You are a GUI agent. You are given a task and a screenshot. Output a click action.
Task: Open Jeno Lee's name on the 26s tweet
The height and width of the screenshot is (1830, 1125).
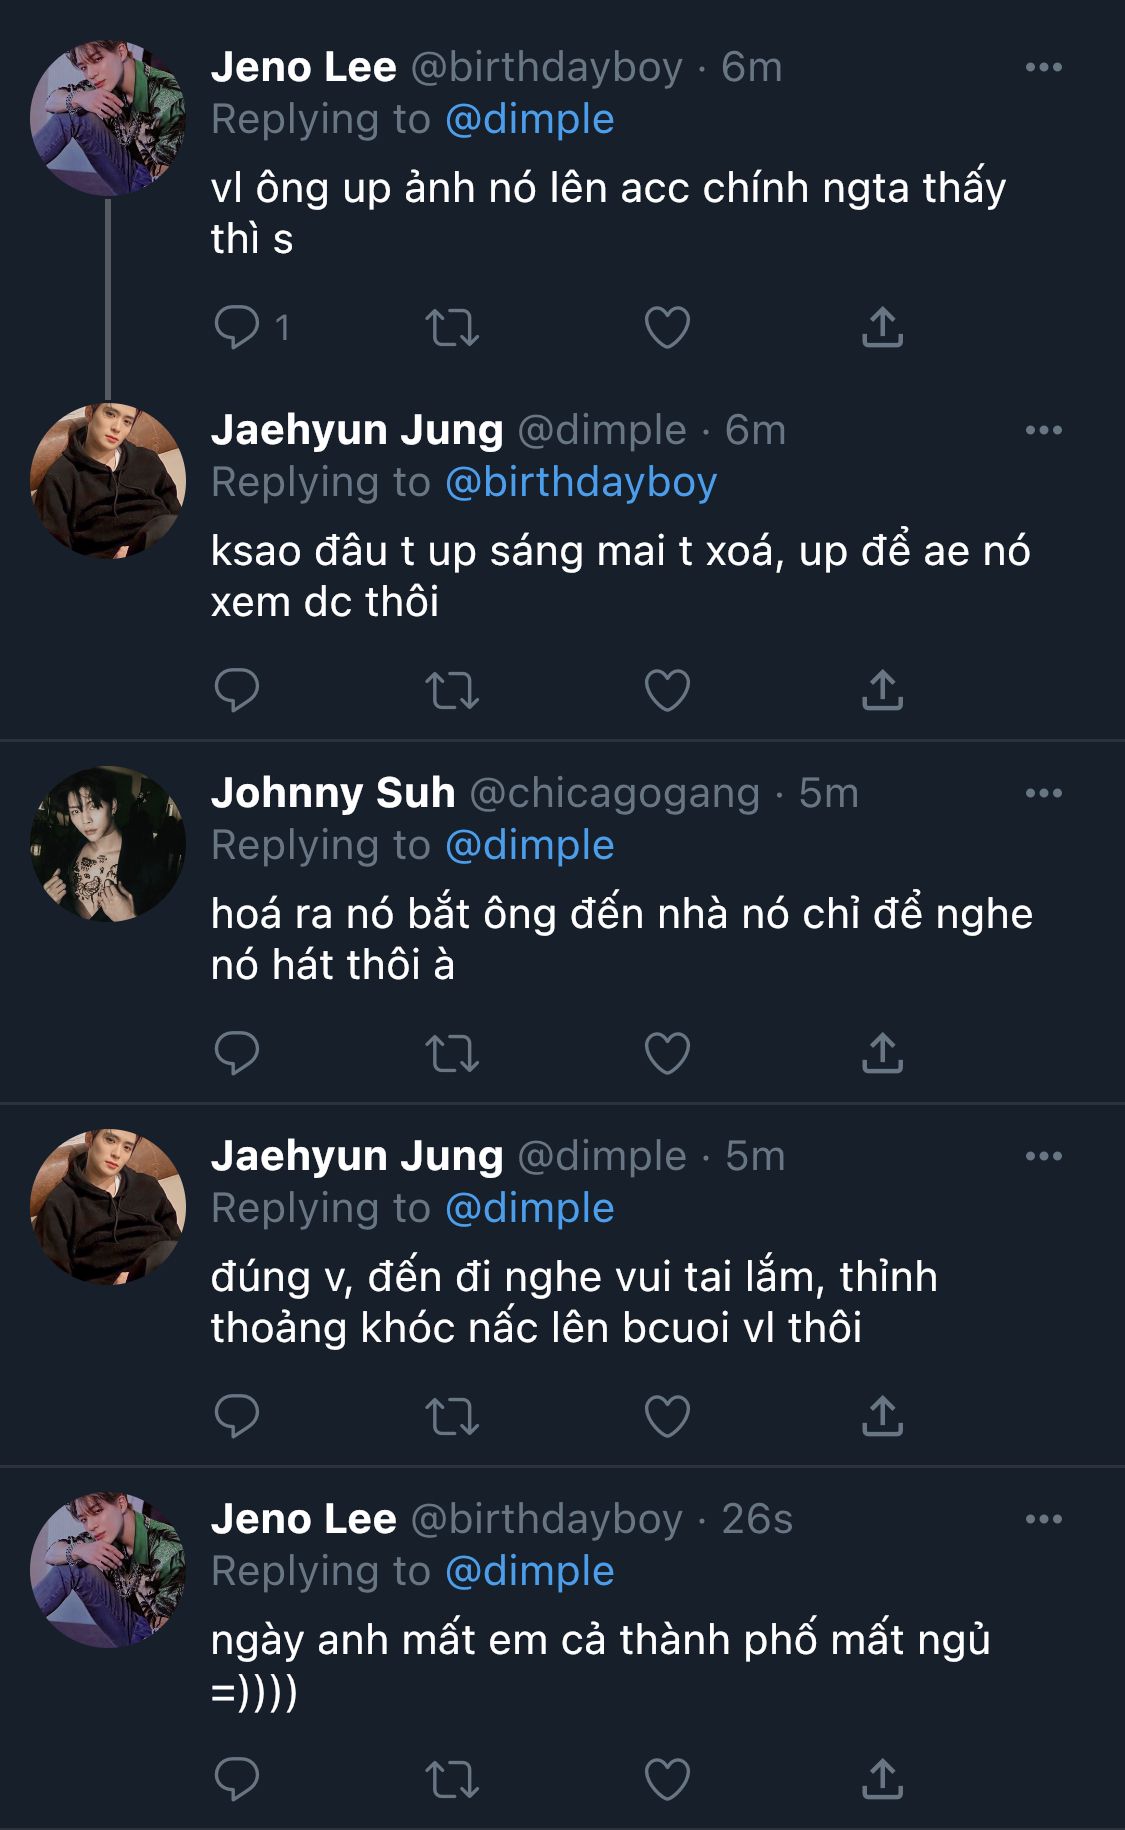pos(304,1519)
